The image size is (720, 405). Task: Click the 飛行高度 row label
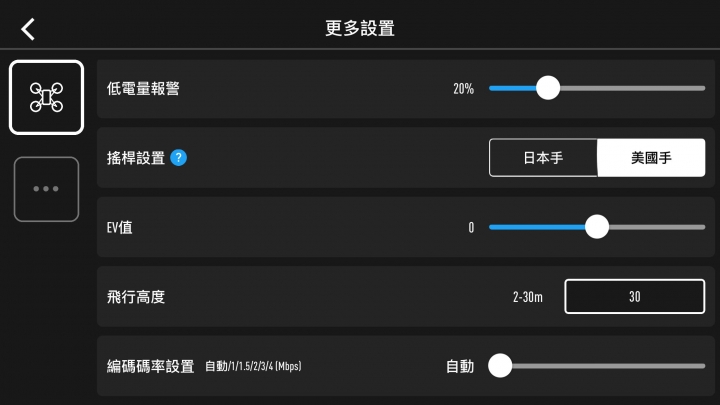(x=136, y=297)
